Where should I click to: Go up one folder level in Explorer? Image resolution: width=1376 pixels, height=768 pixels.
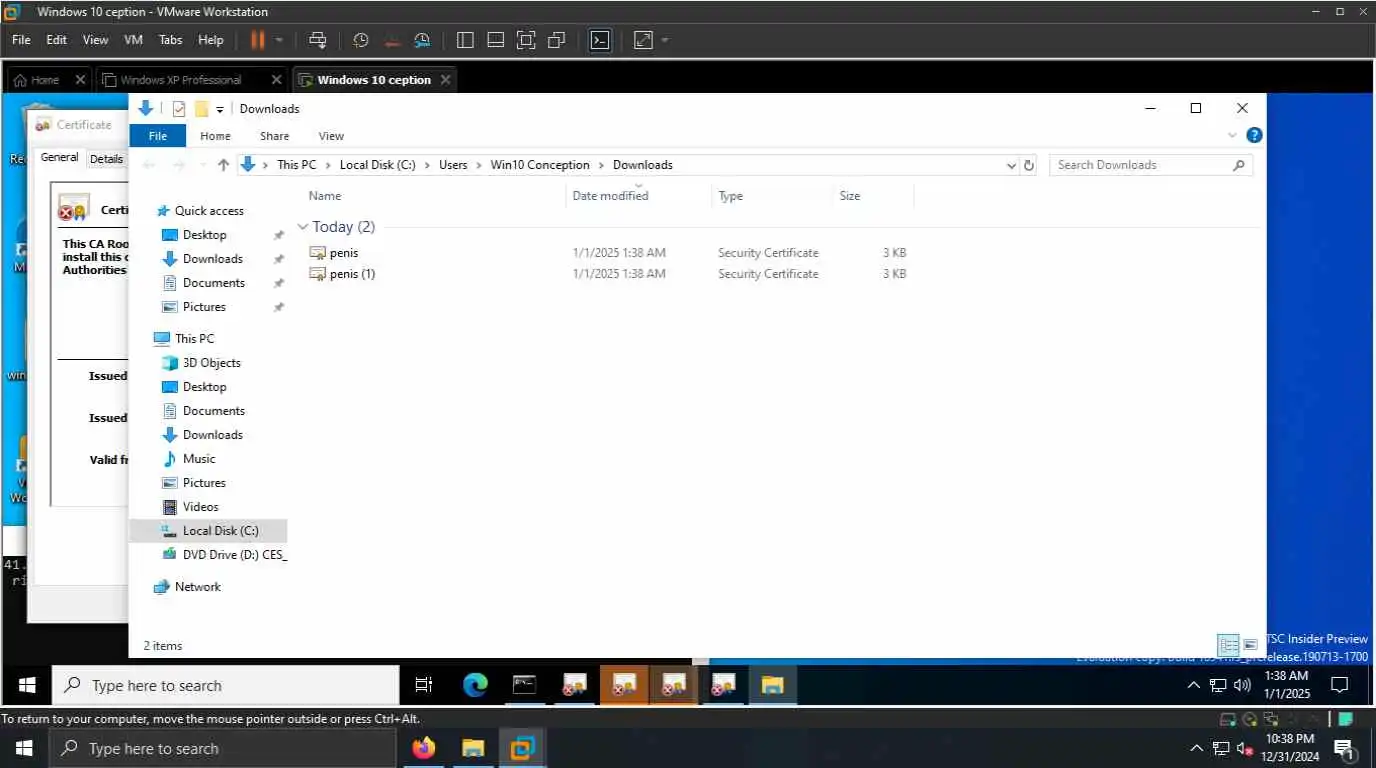(223, 165)
